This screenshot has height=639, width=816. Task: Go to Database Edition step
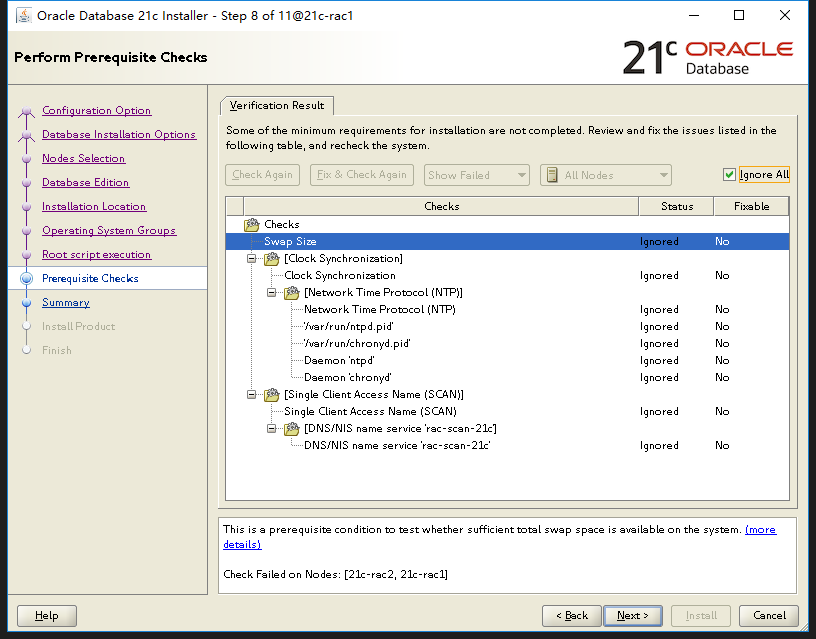[85, 182]
